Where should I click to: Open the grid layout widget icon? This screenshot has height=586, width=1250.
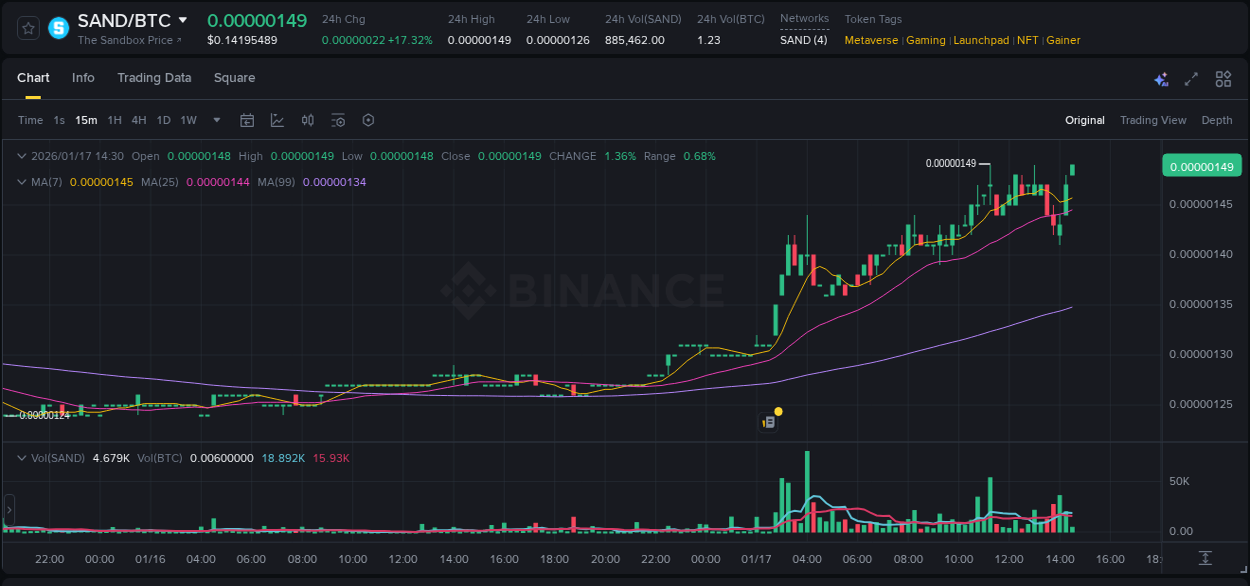click(1223, 78)
